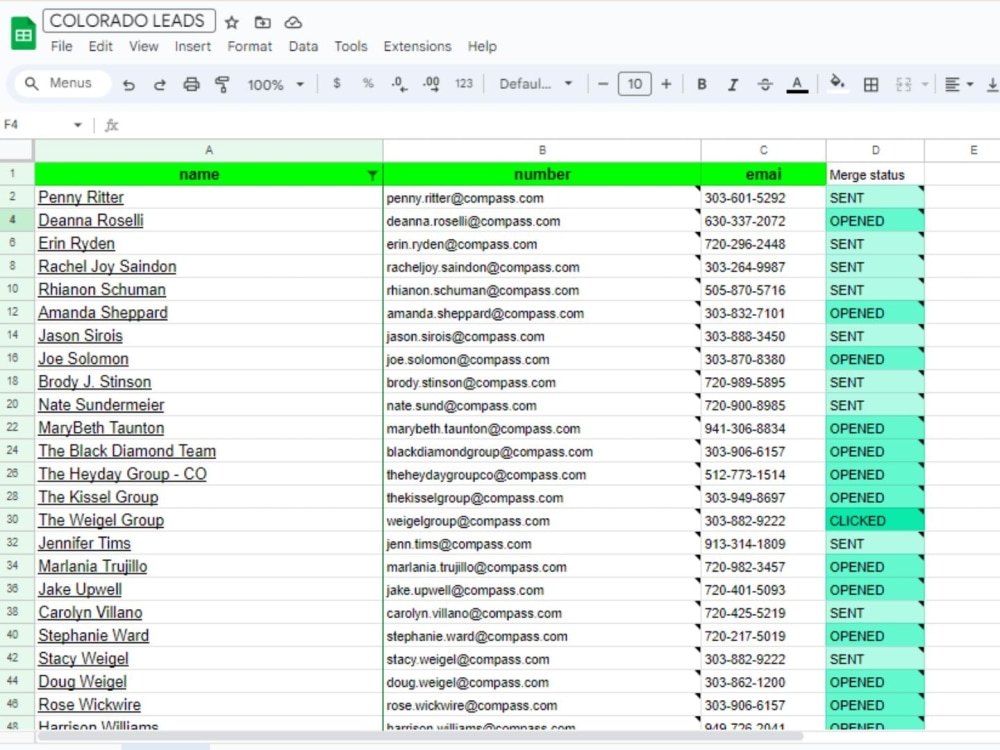This screenshot has width=1000, height=750.
Task: Format as currency with dollar icon
Action: (x=337, y=84)
